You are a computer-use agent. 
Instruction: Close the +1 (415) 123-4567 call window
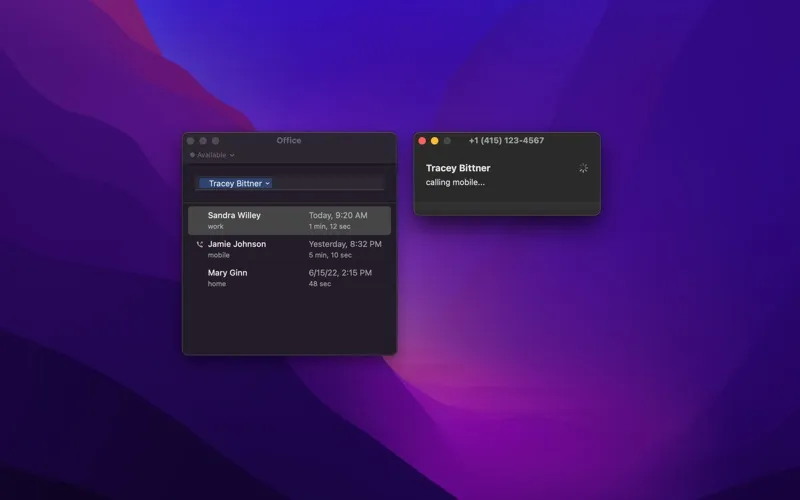pos(422,141)
